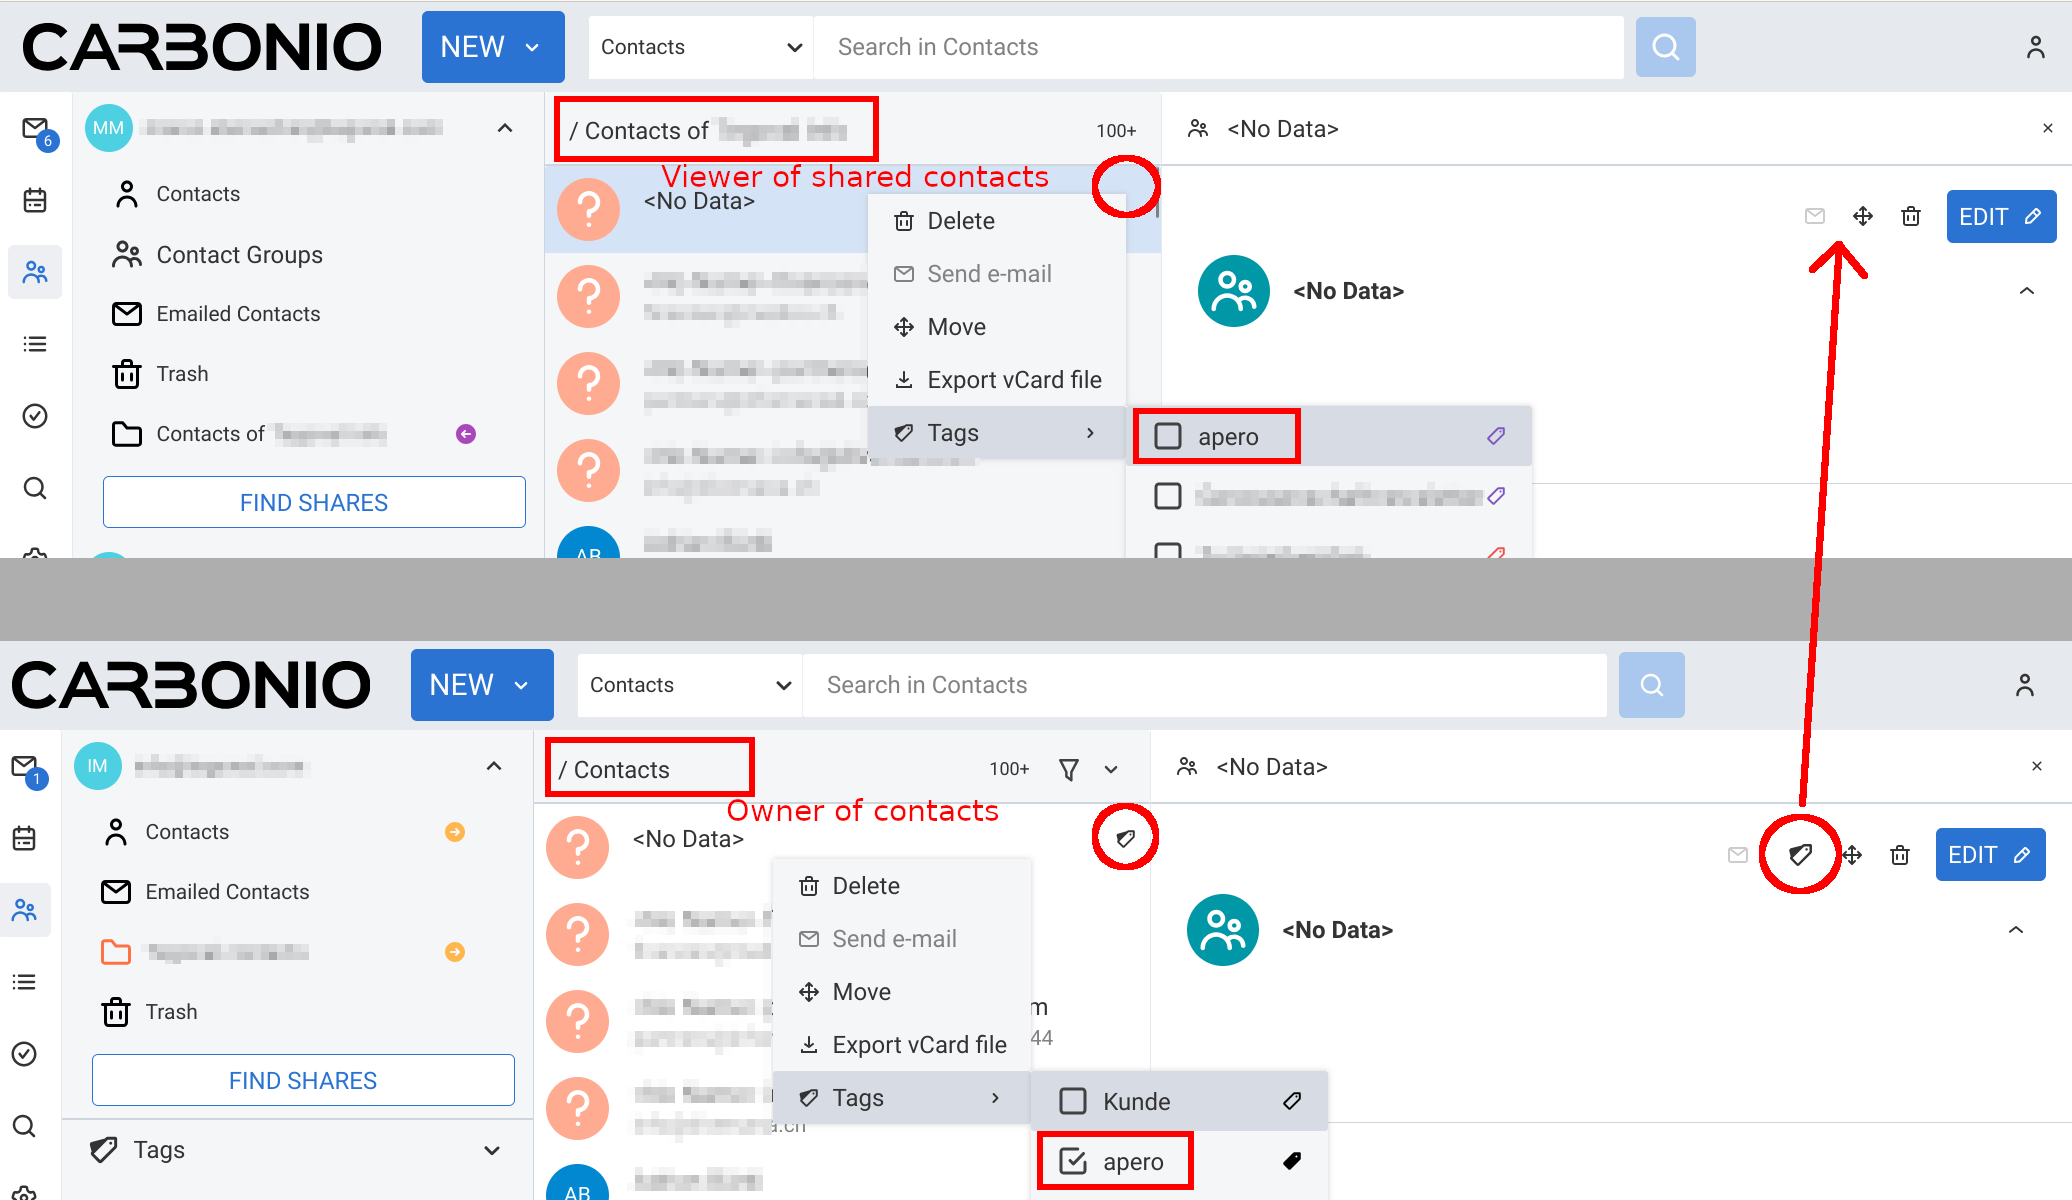The width and height of the screenshot is (2072, 1200).
Task: Click blue search button in top window
Action: [1665, 47]
